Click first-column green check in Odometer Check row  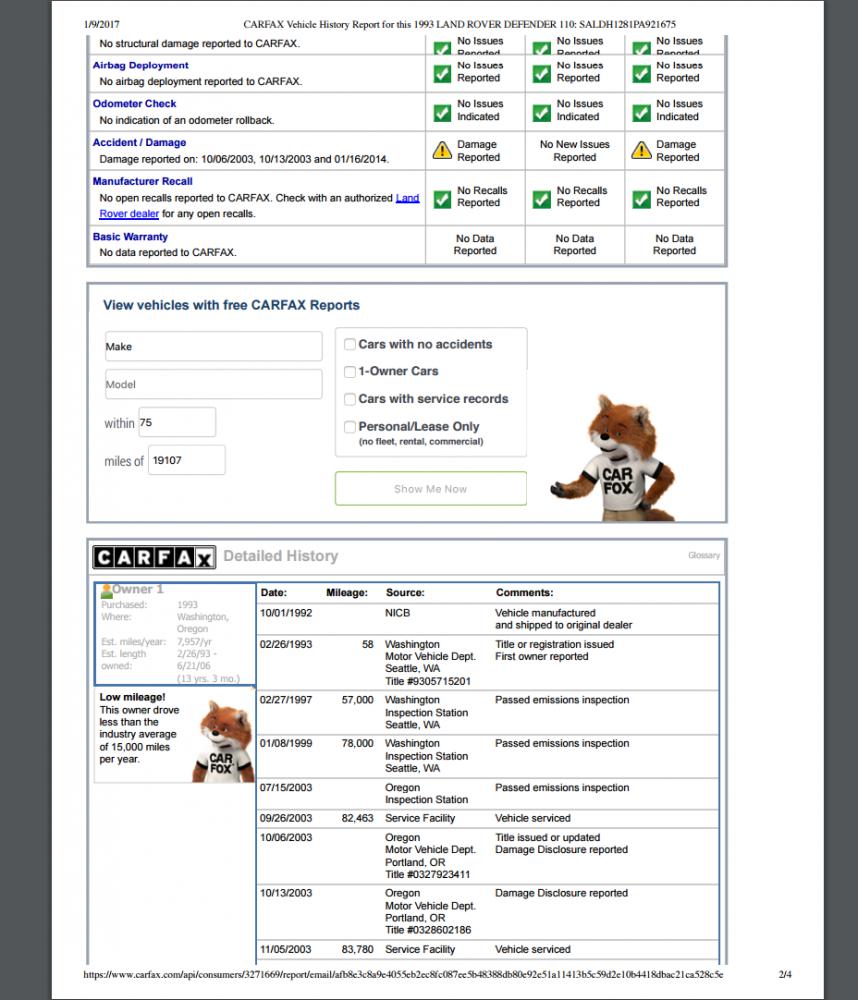click(x=442, y=113)
